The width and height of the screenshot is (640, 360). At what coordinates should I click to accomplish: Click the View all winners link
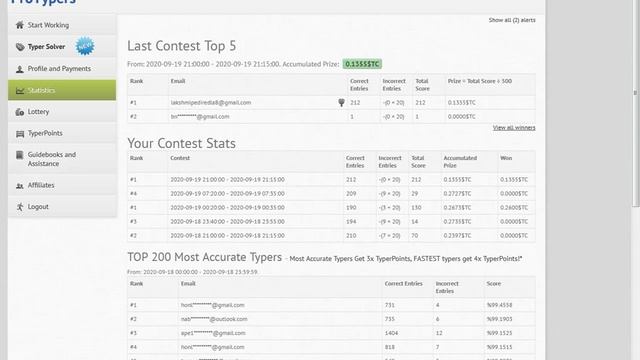pos(514,128)
